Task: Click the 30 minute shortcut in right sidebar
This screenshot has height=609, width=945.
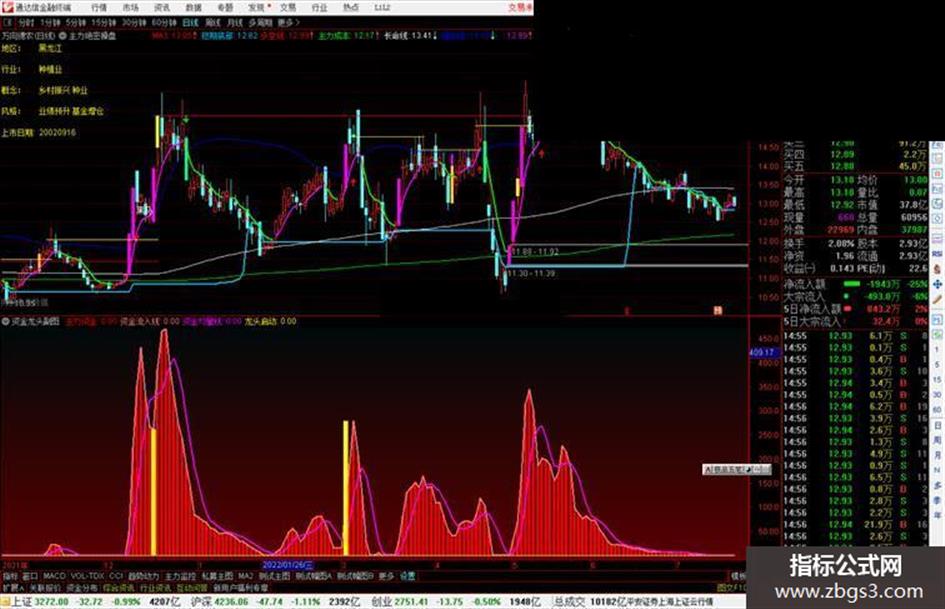Action: coord(938,396)
